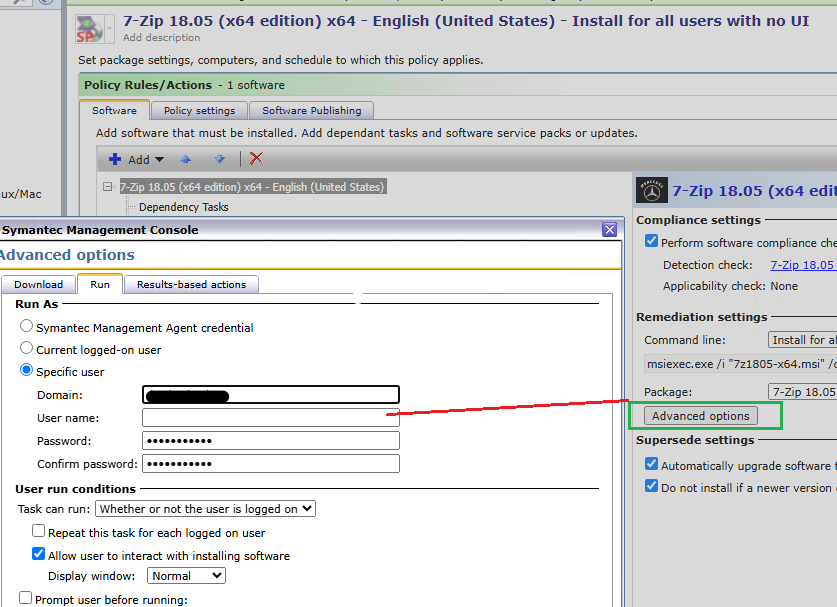
Task: Click the Mercedes logo icon beside 7-Zip
Action: tap(651, 190)
